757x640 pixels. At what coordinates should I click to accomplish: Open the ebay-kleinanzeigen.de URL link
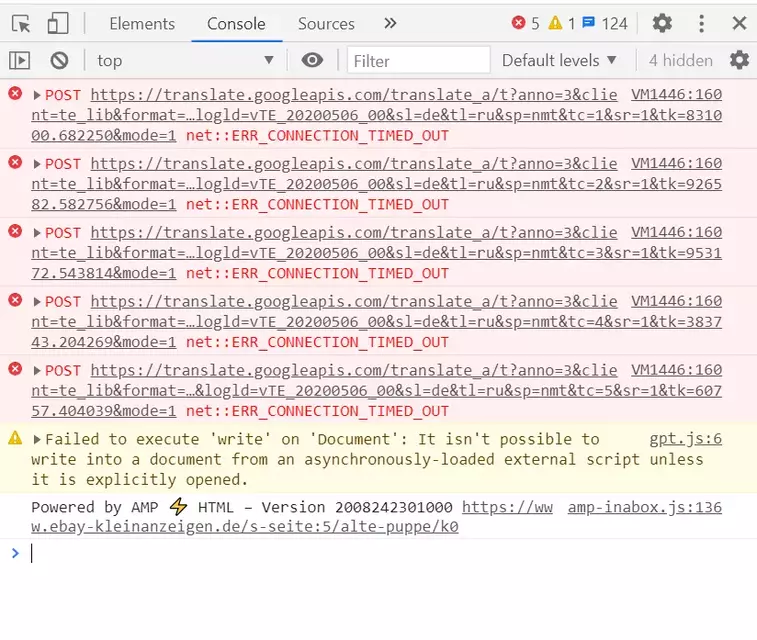245,527
